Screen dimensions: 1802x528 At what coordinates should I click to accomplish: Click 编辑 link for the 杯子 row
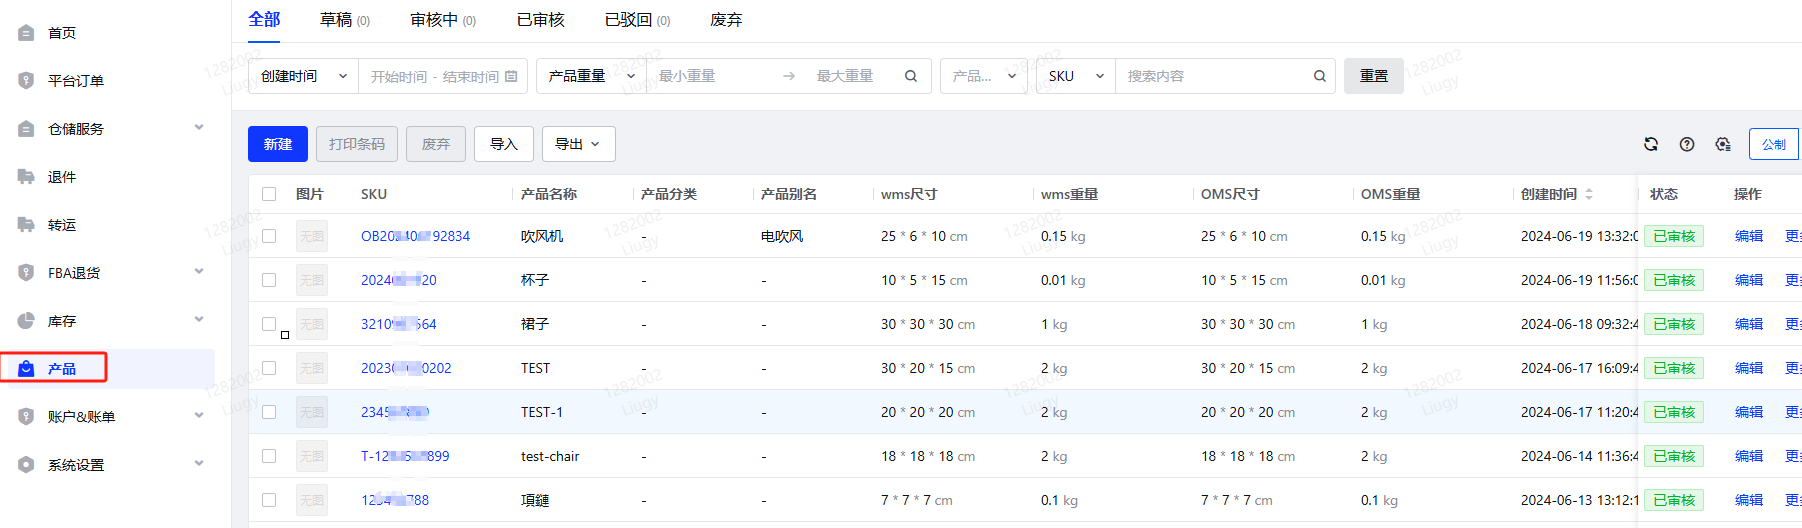click(1748, 280)
